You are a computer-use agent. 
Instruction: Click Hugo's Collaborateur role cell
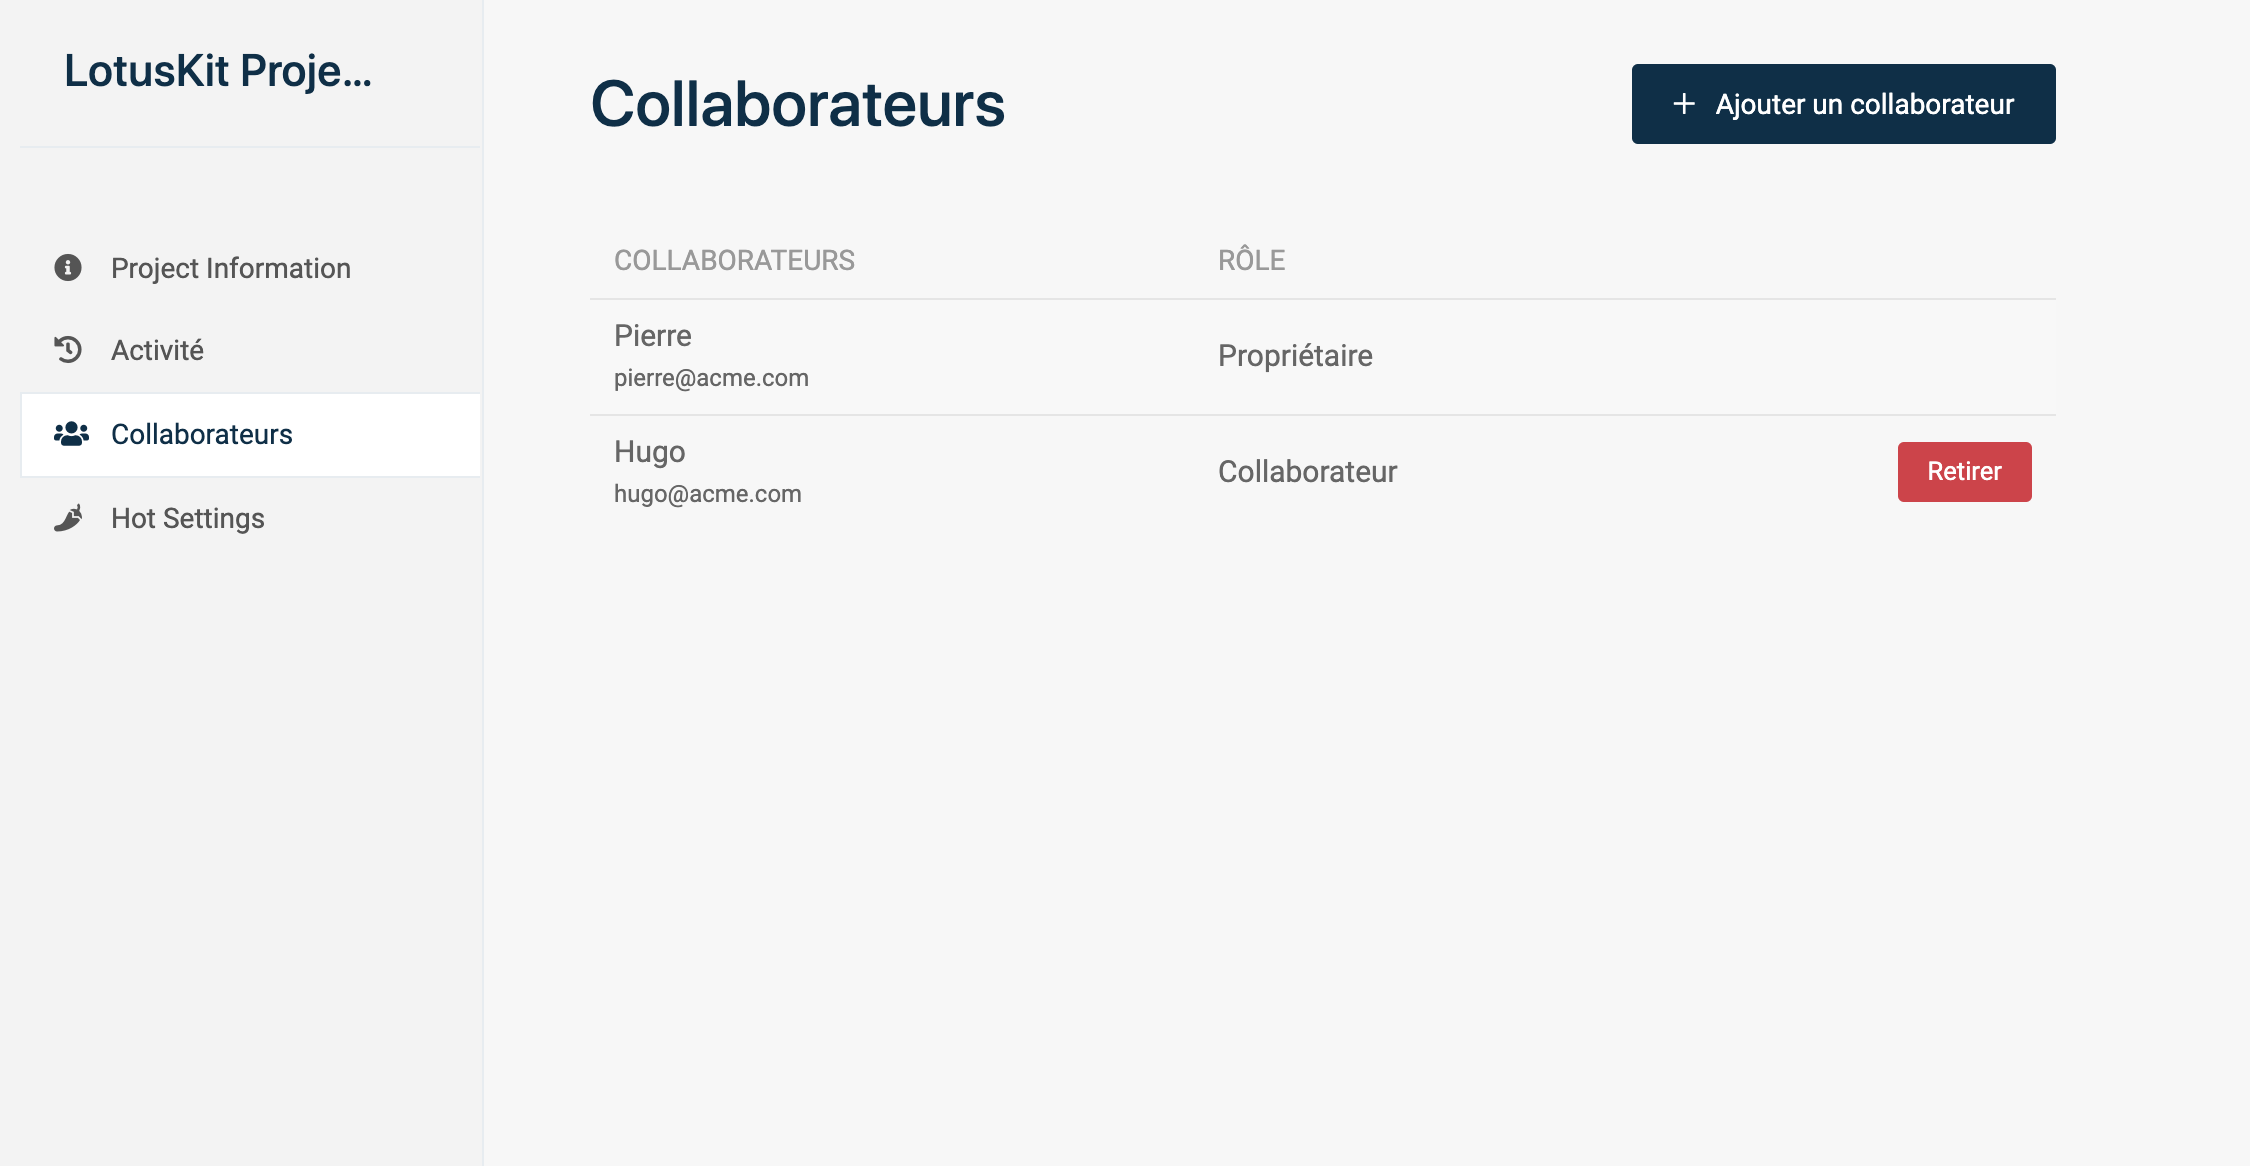click(1307, 472)
